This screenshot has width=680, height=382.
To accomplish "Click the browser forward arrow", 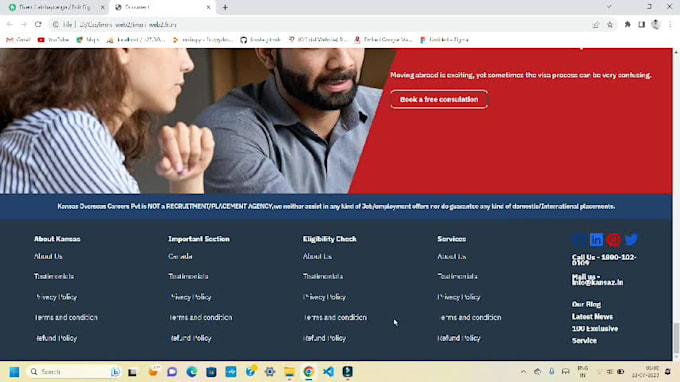I will (x=24, y=24).
